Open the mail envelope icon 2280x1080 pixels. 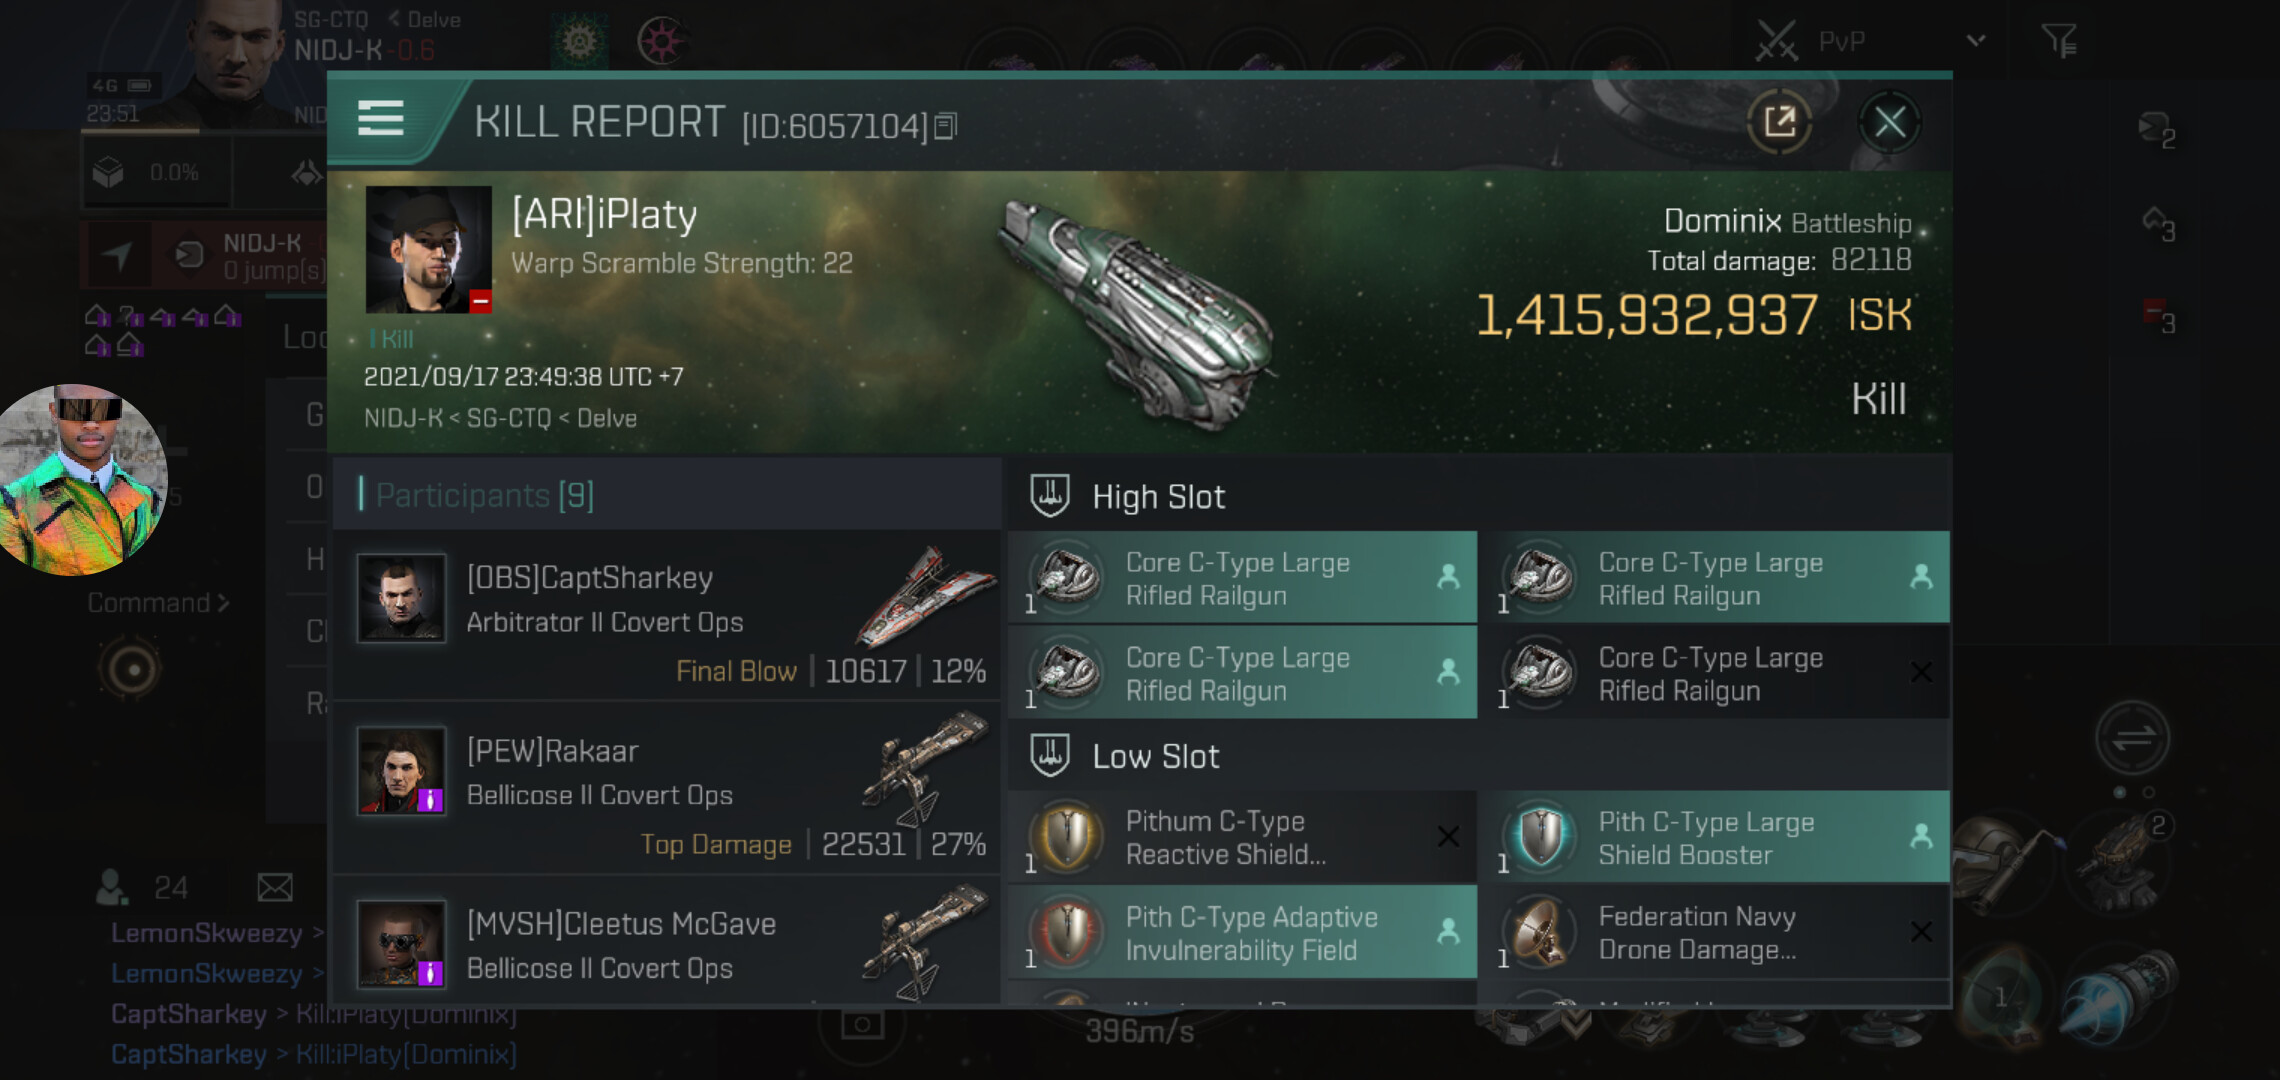274,887
